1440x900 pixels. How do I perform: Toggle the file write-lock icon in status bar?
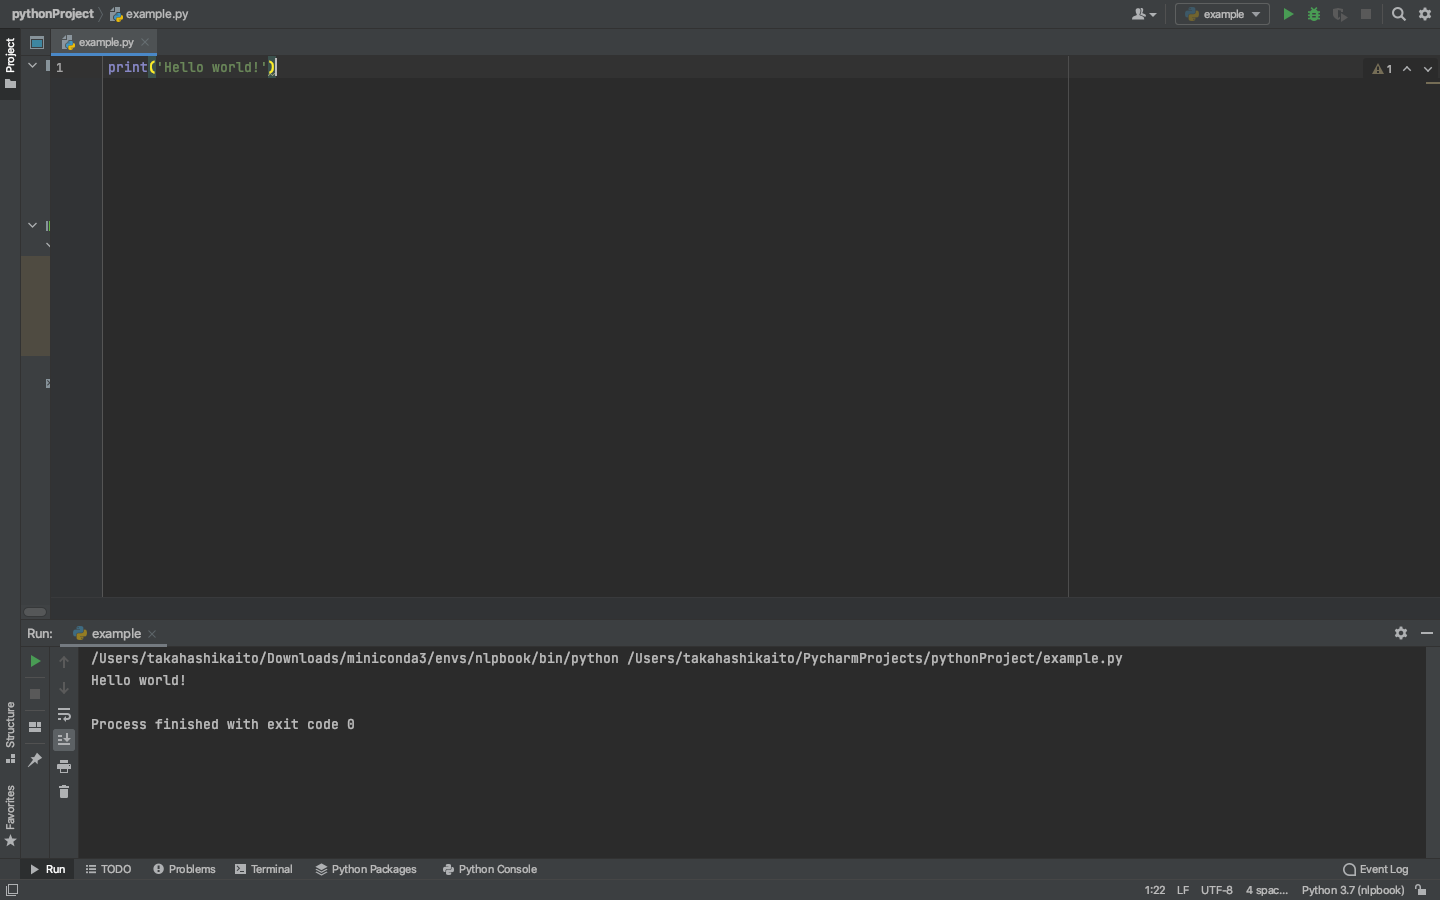(1421, 890)
